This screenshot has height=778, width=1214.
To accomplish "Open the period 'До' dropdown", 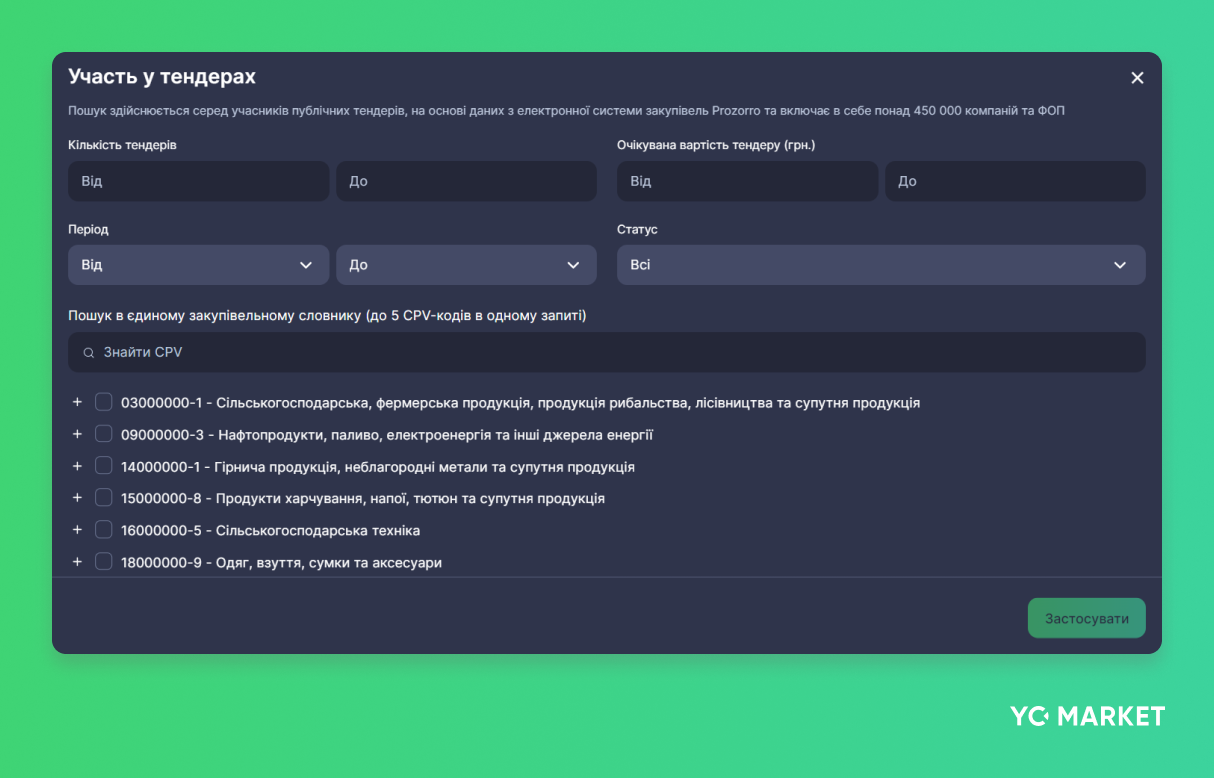I will [x=466, y=265].
